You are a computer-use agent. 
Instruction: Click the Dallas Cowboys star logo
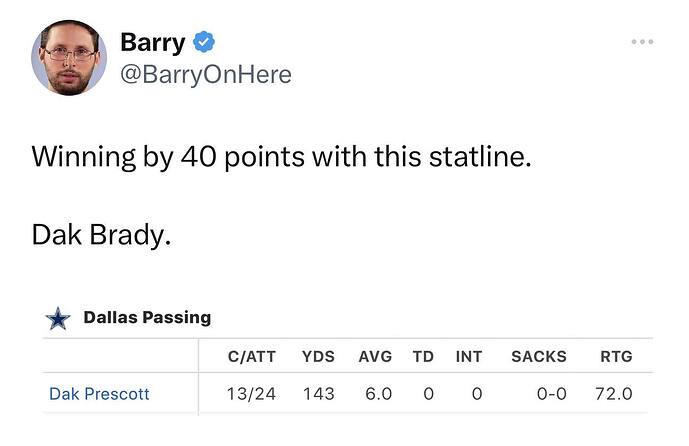pyautogui.click(x=59, y=318)
